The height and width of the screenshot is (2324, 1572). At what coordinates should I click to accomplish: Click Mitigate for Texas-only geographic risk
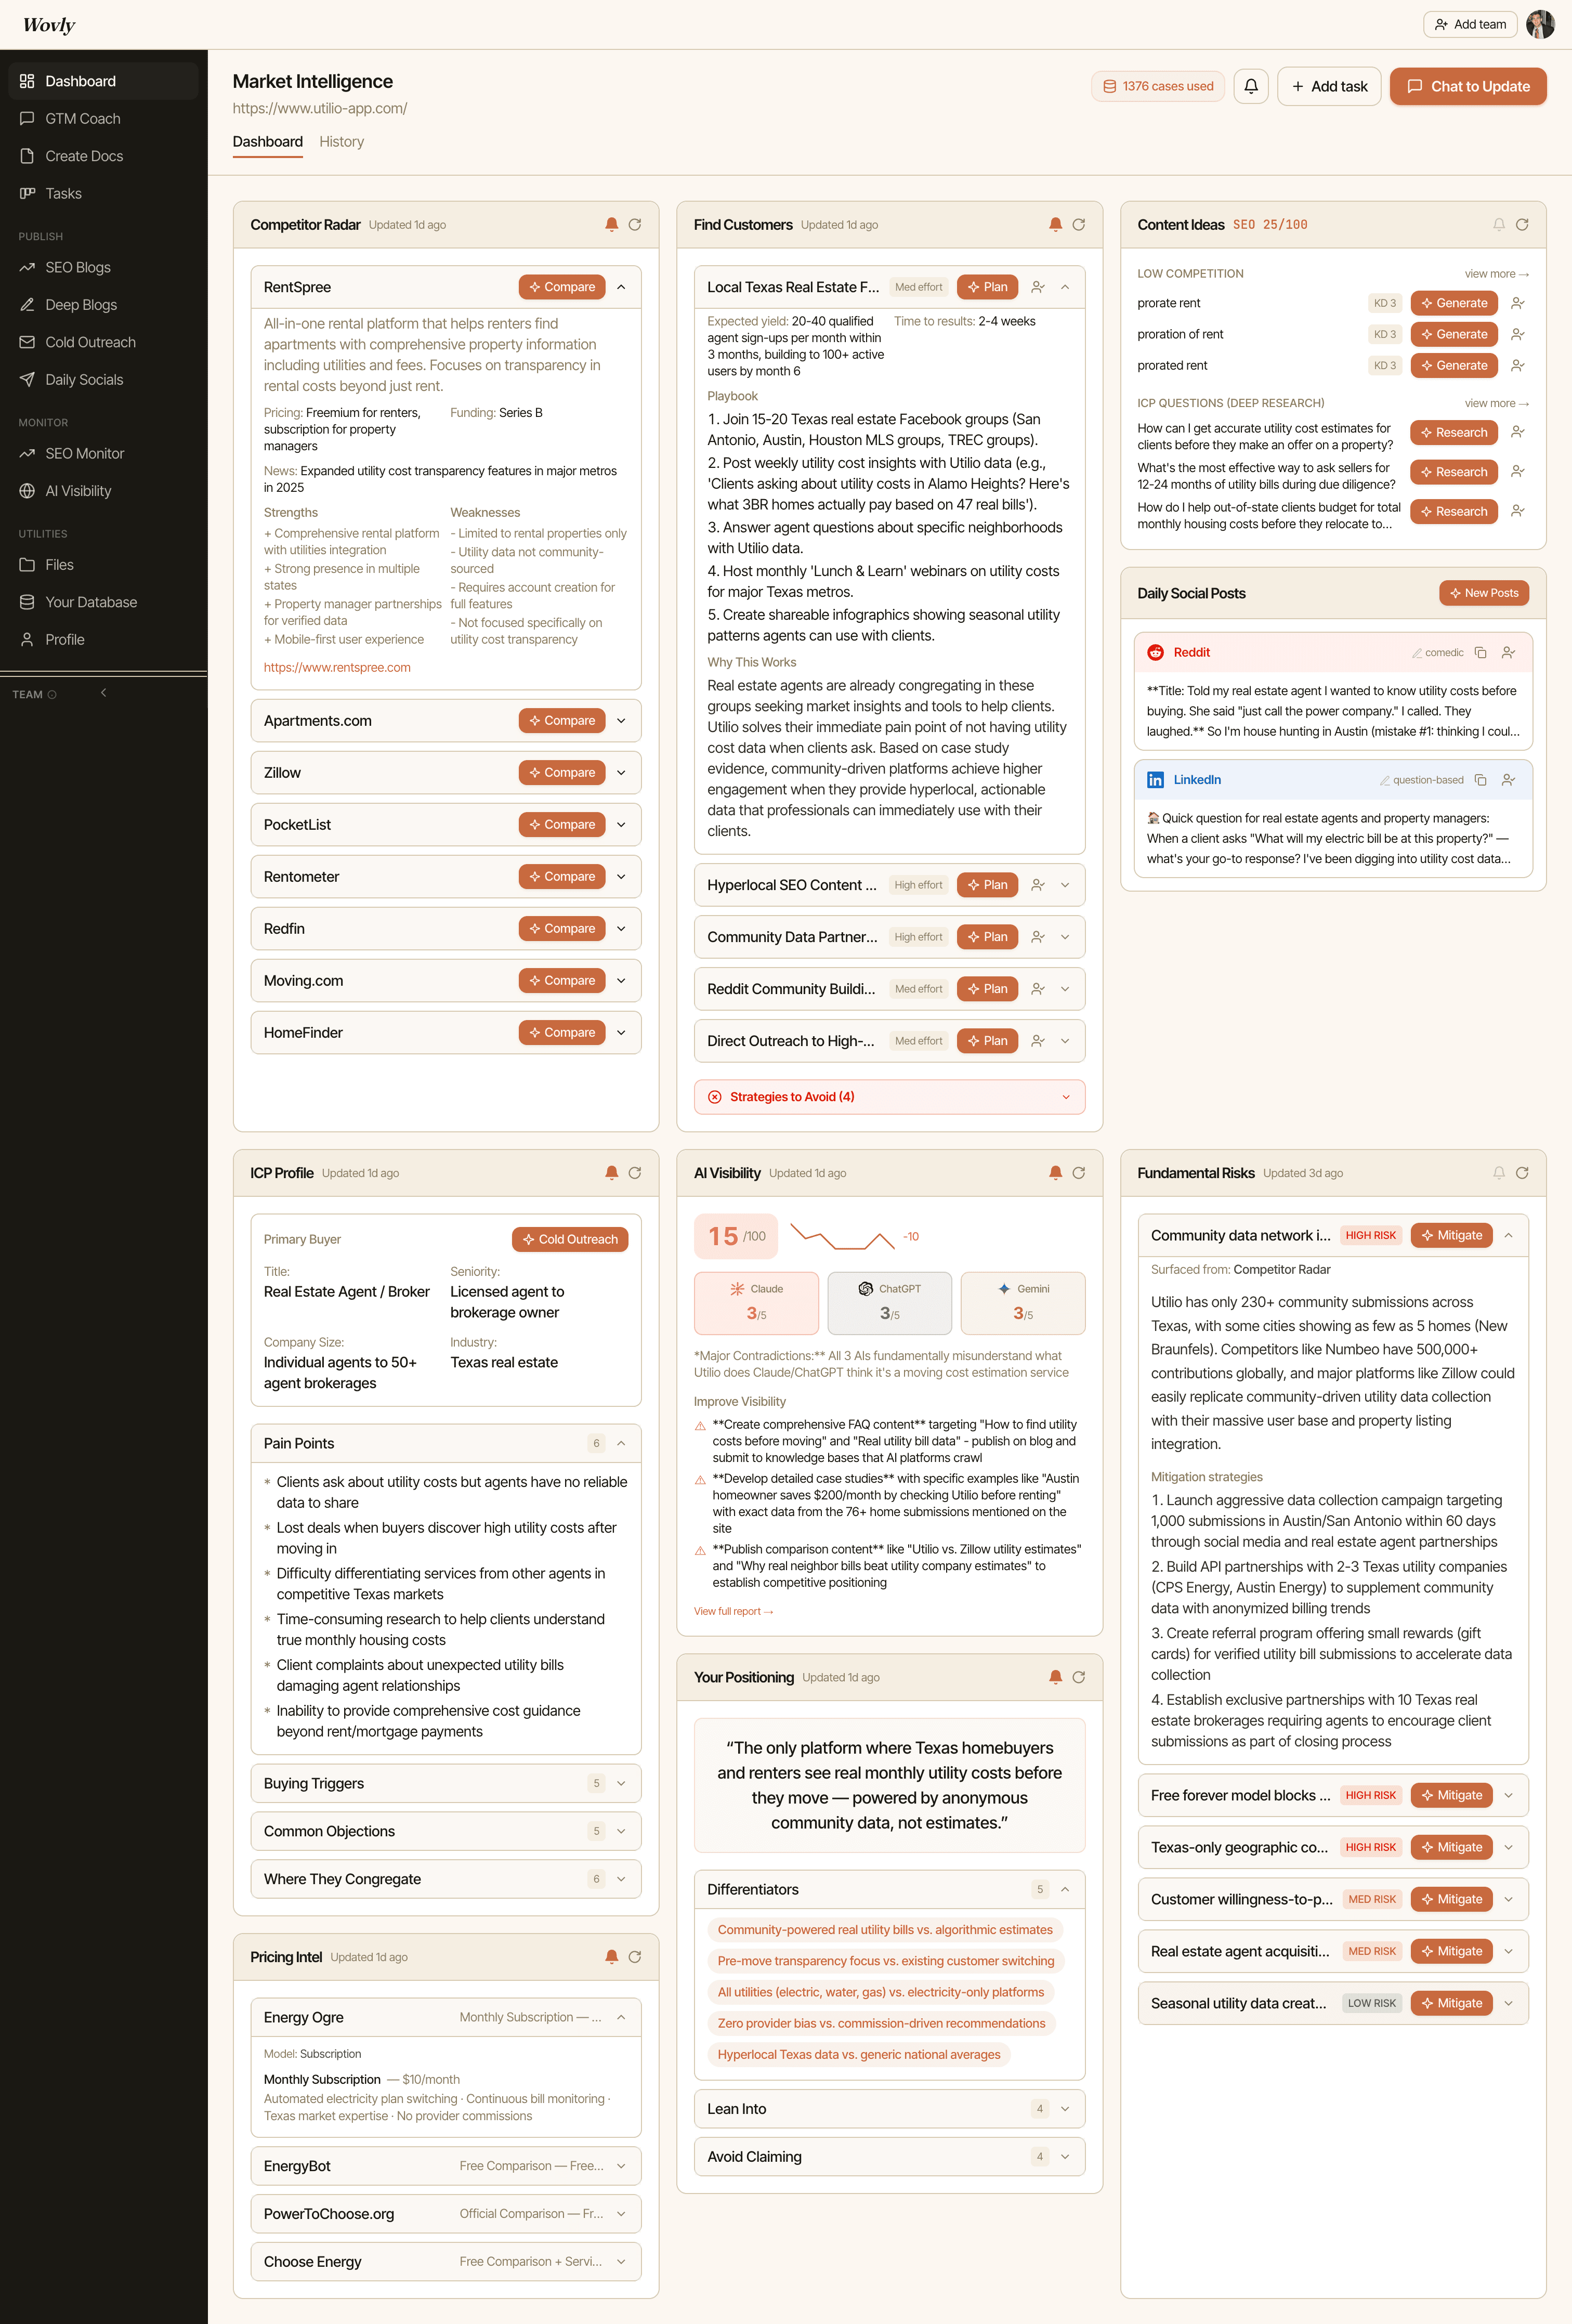click(x=1452, y=1847)
